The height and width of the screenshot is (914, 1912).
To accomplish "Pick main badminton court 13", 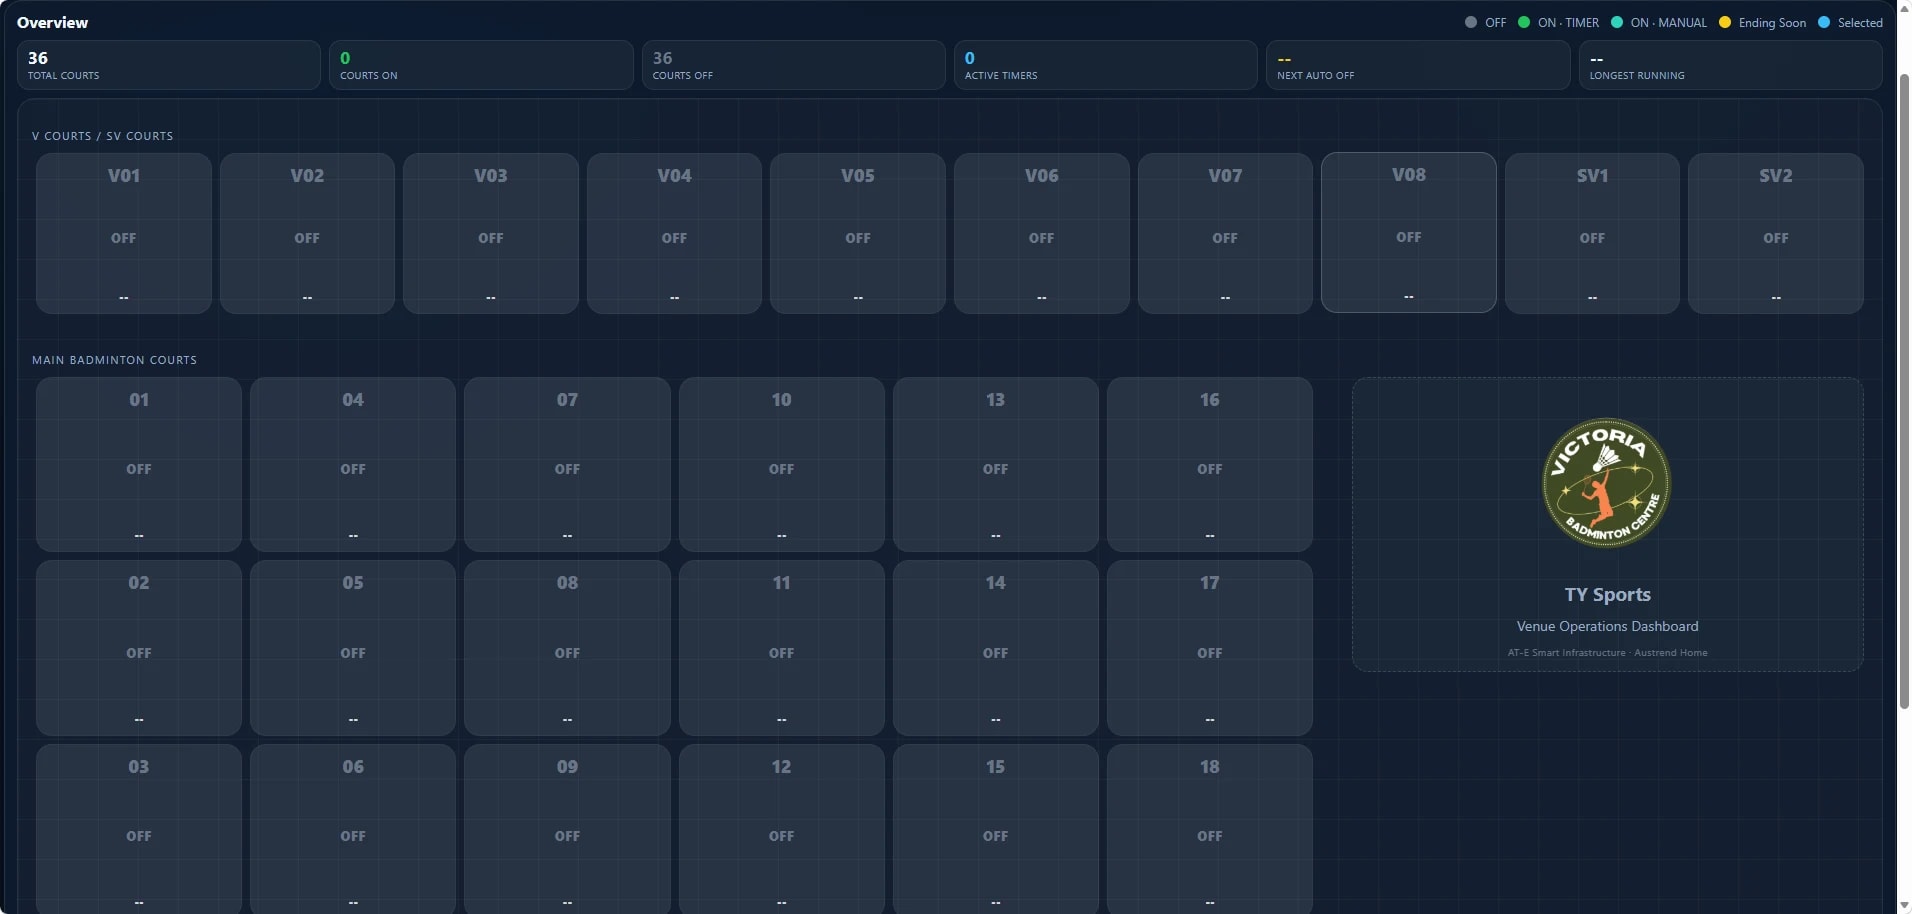I will point(995,464).
